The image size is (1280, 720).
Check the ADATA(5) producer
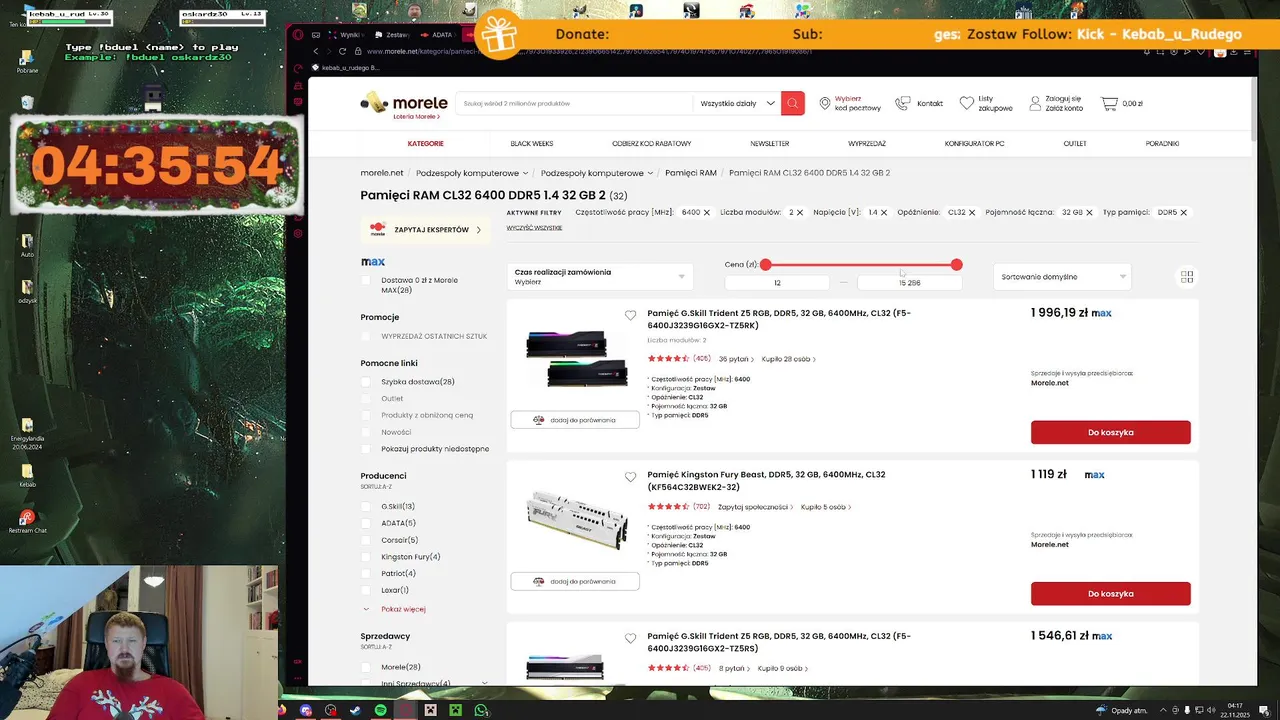click(x=366, y=523)
